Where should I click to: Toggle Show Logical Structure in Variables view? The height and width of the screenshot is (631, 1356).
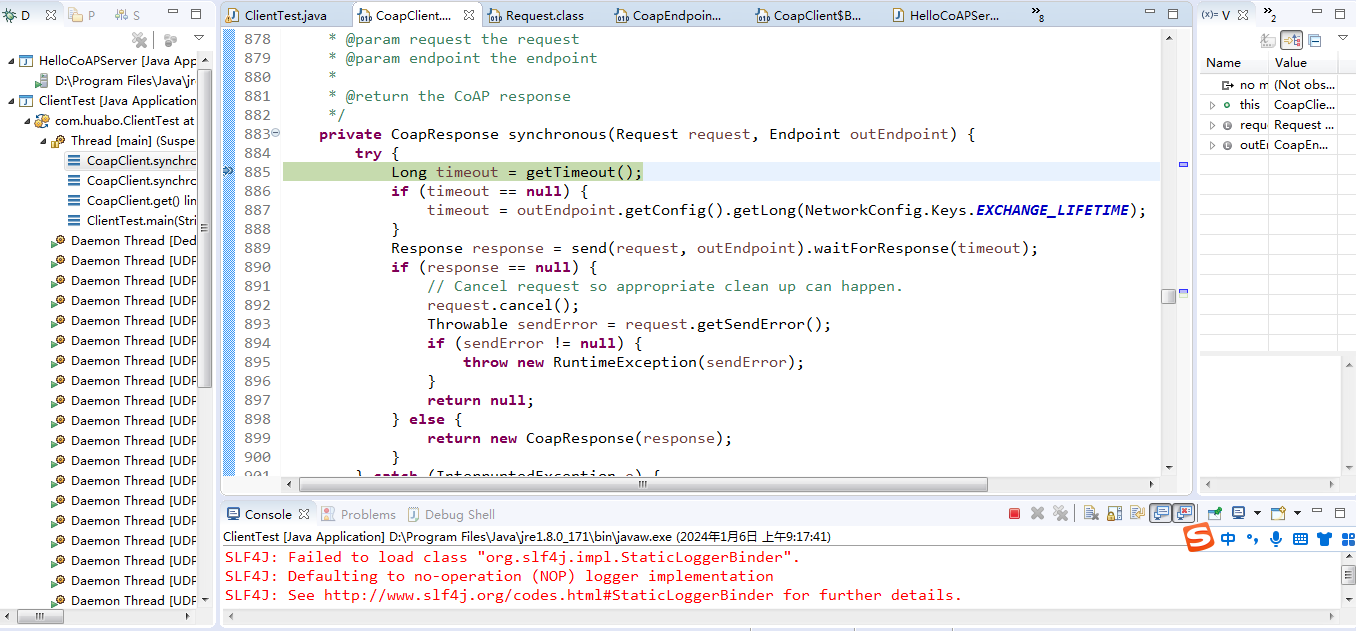coord(1292,40)
